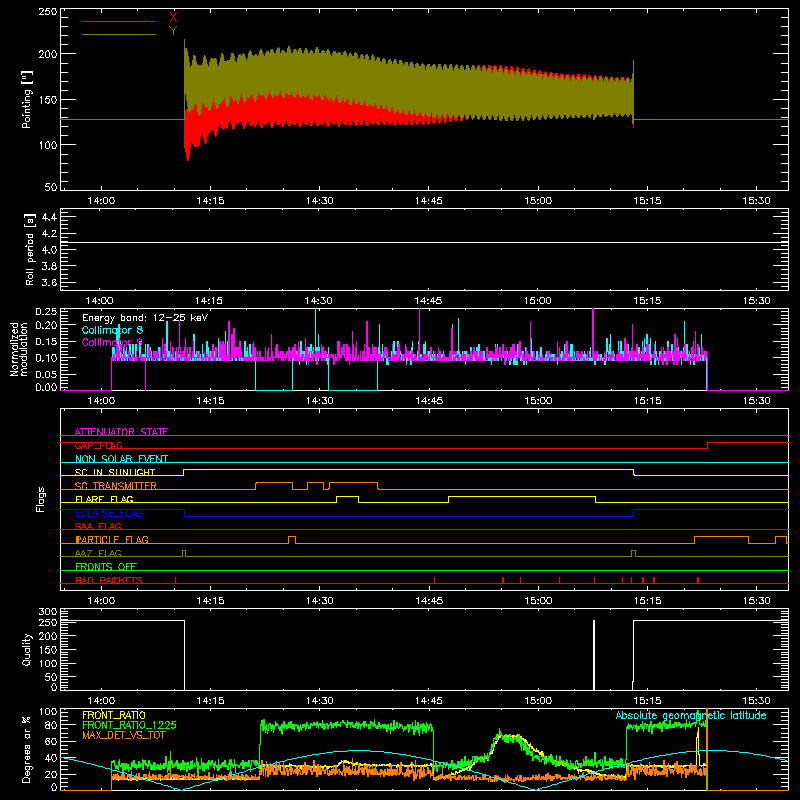Click the Flags axis title
The image size is (800, 800).
coord(40,499)
